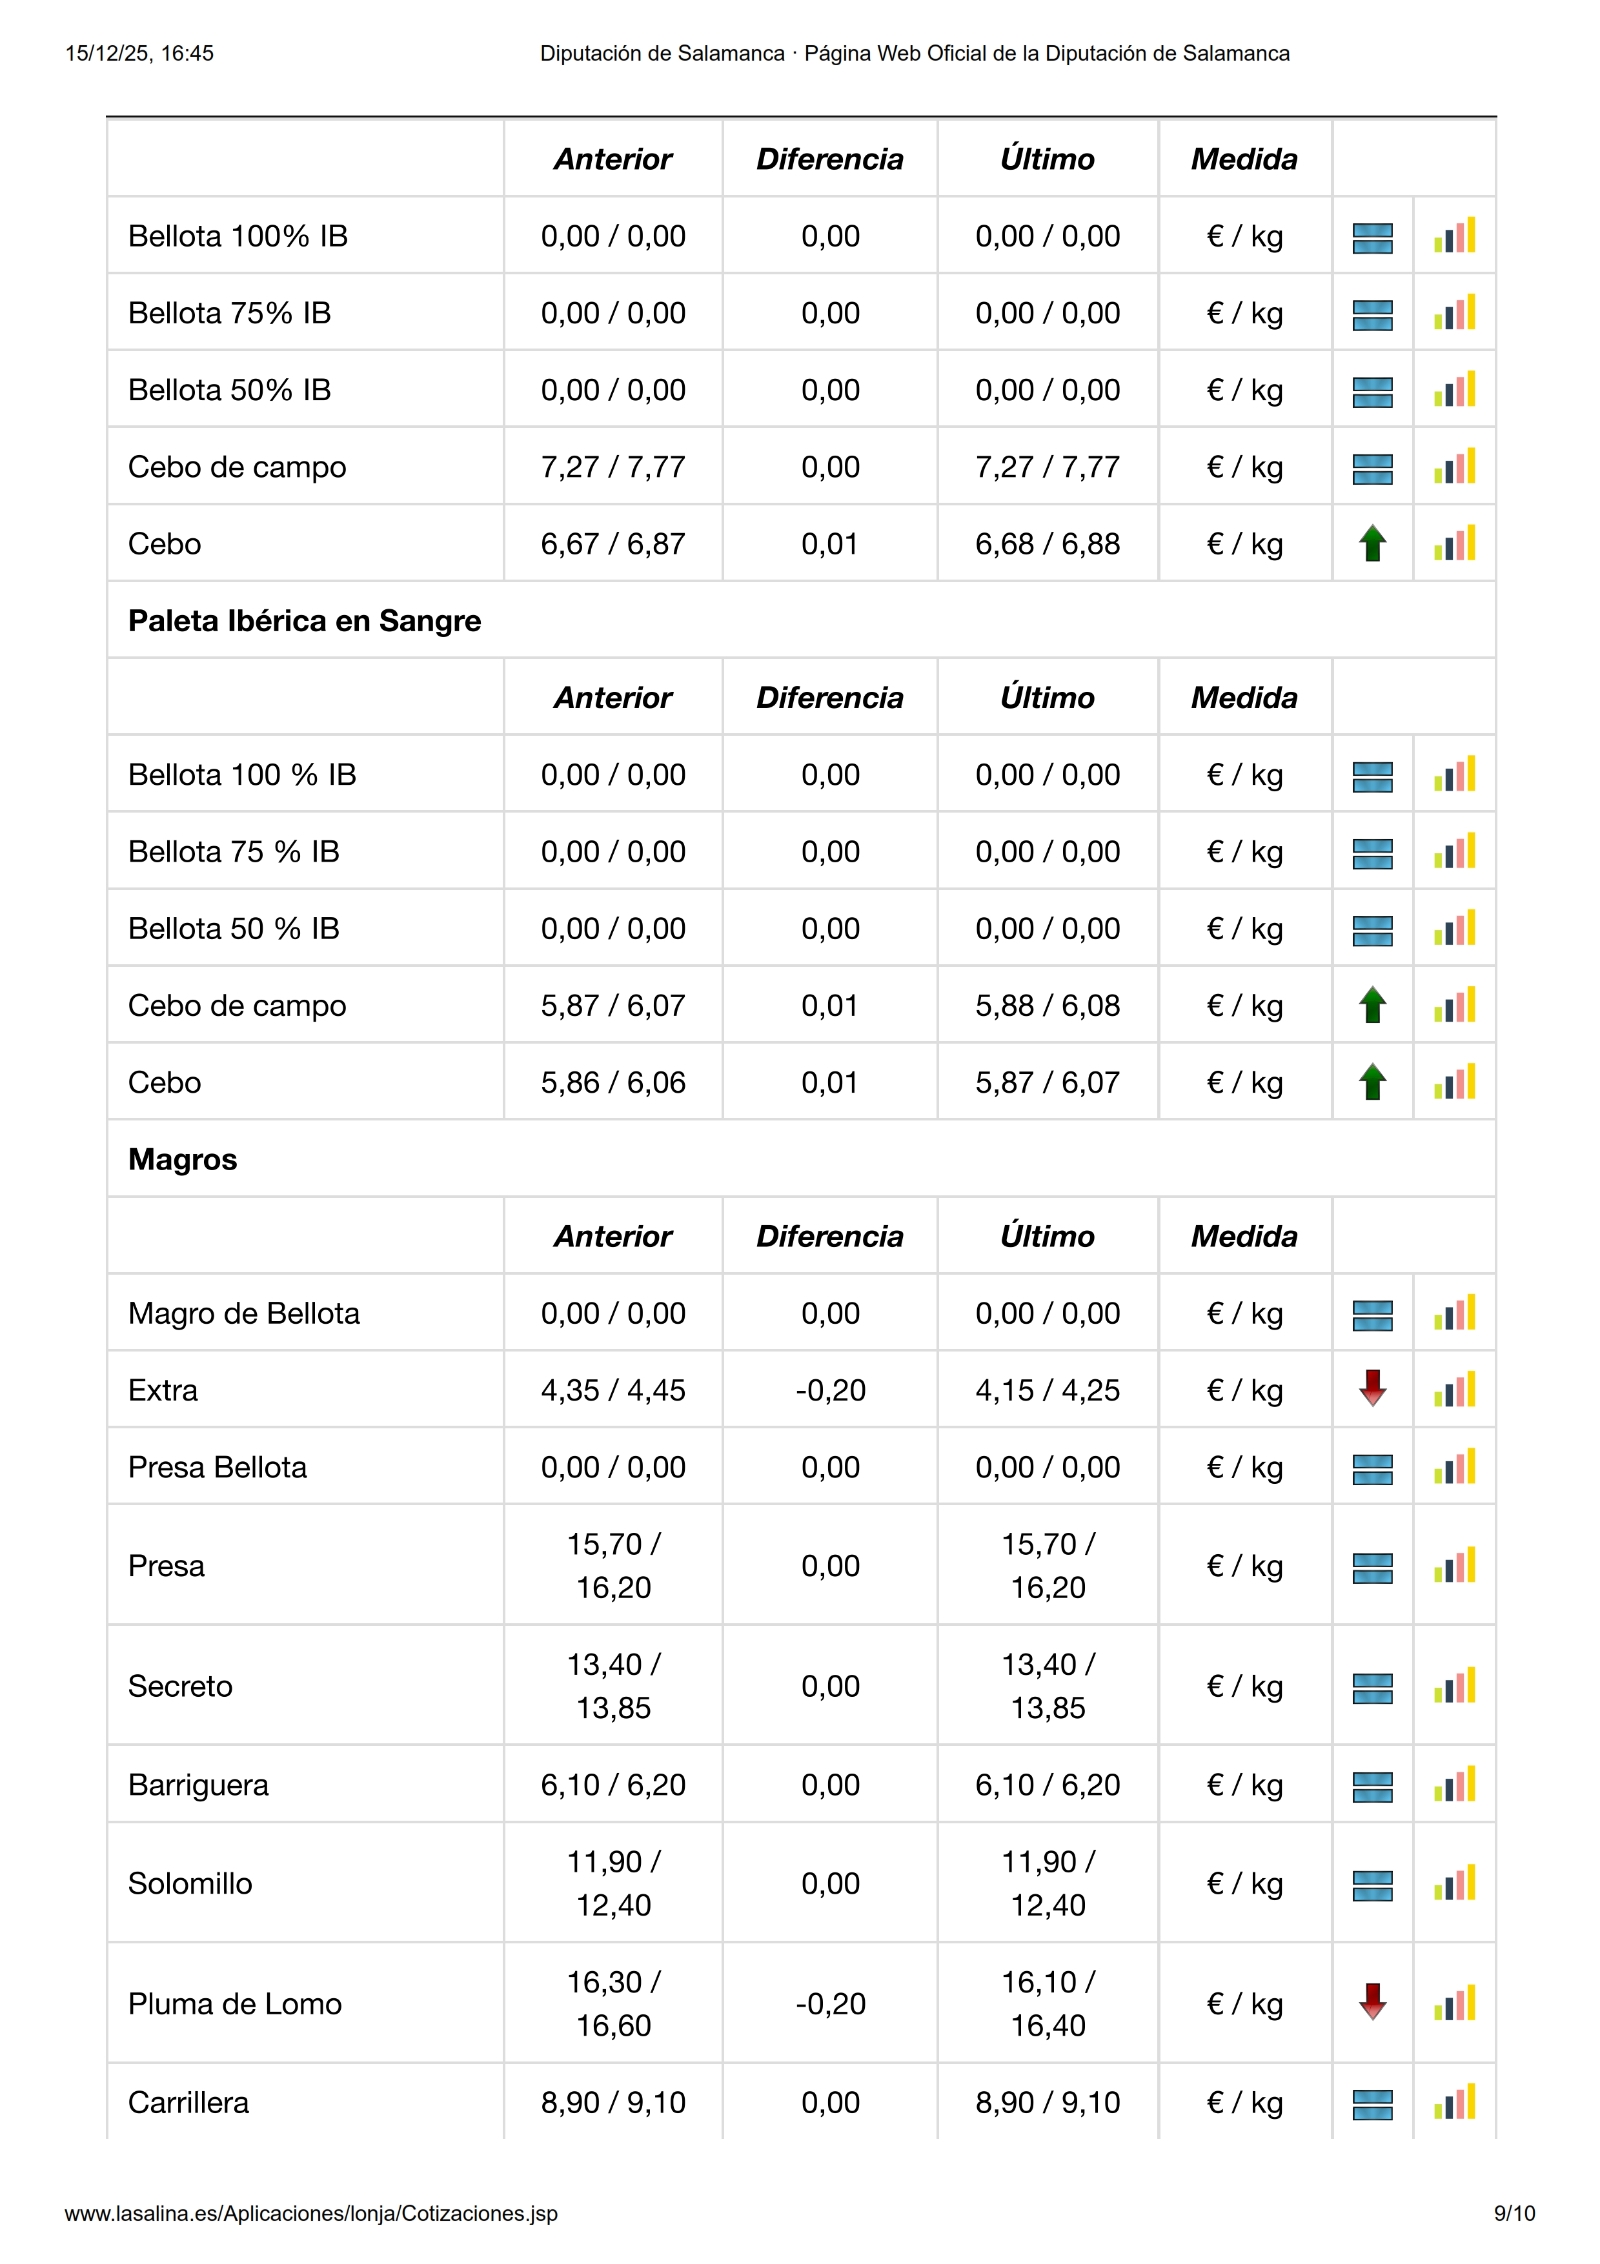Open the bar chart icon for Extra
This screenshot has width=1600, height=2264.
coord(1454,1389)
